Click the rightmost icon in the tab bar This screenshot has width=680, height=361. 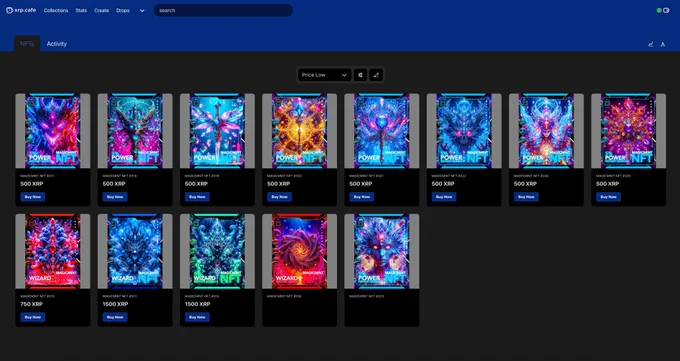pyautogui.click(x=663, y=44)
